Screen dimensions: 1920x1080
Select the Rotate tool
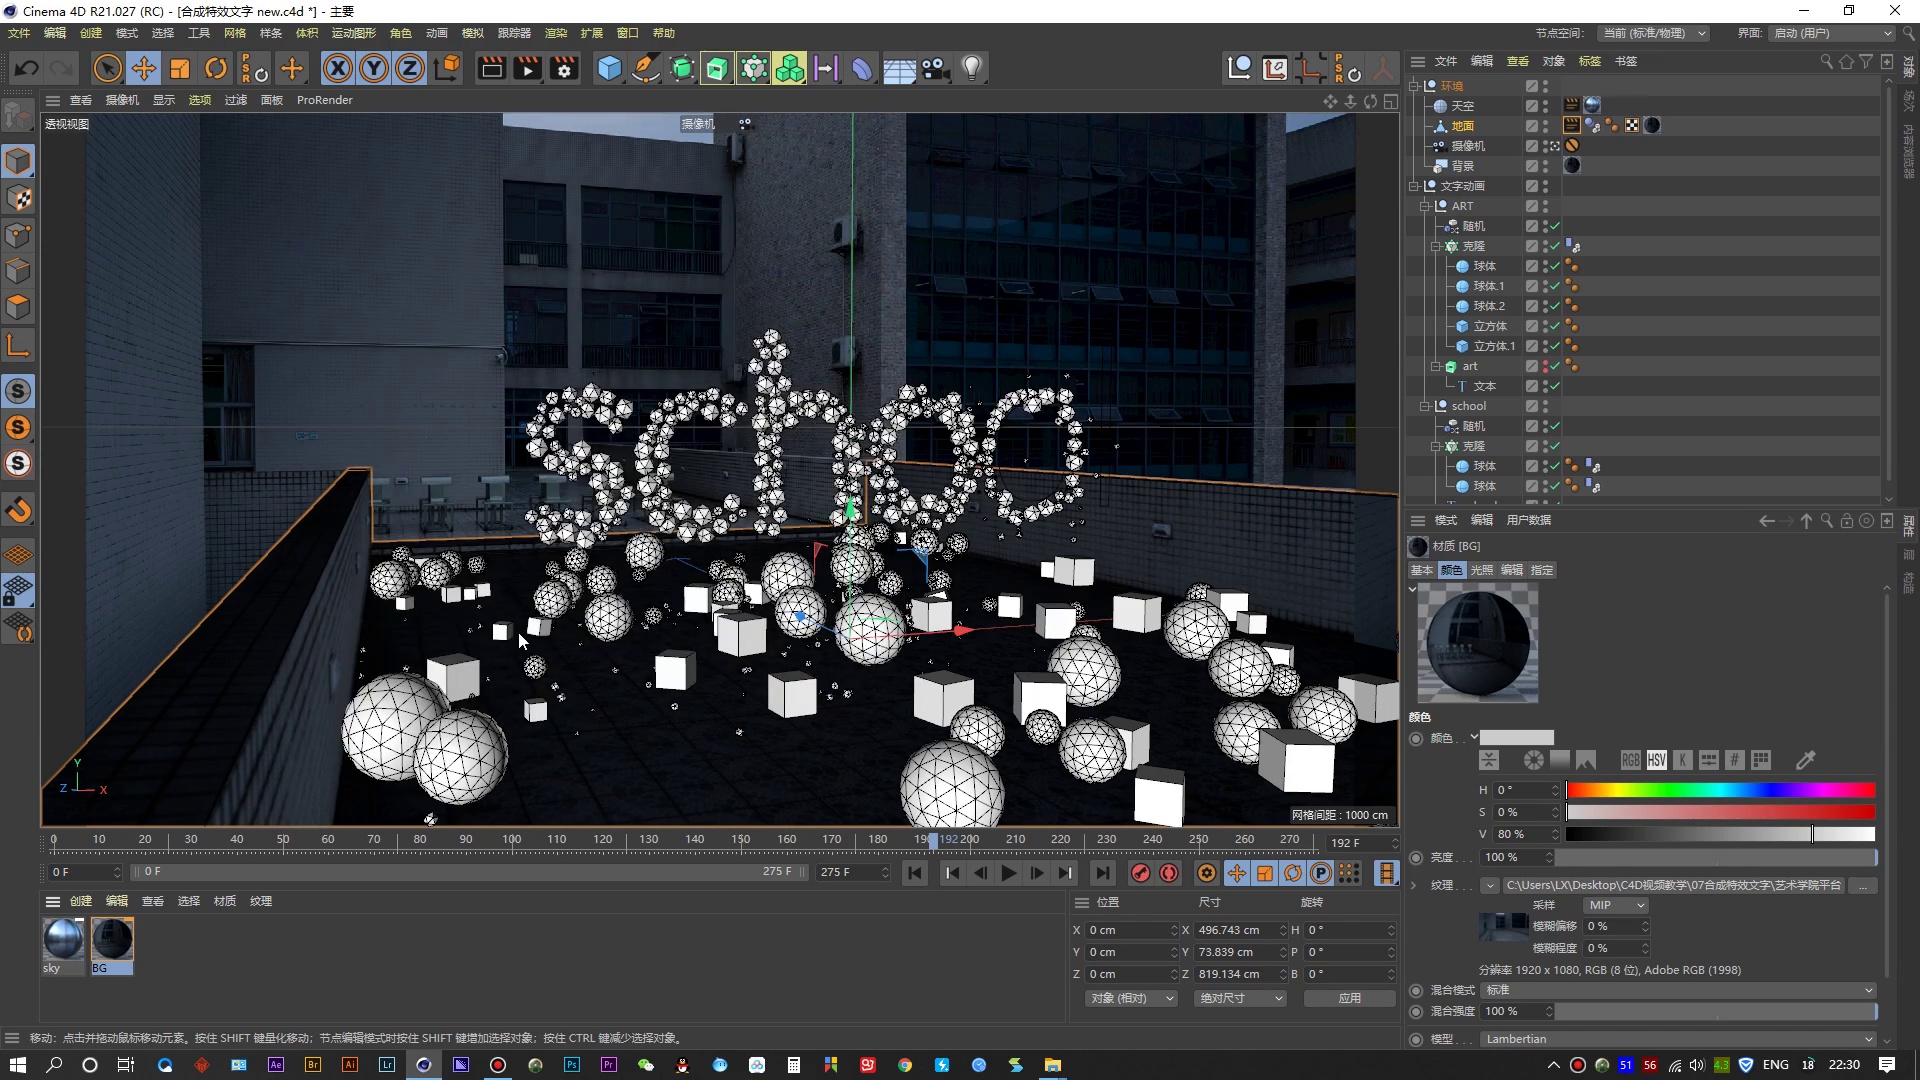click(216, 69)
